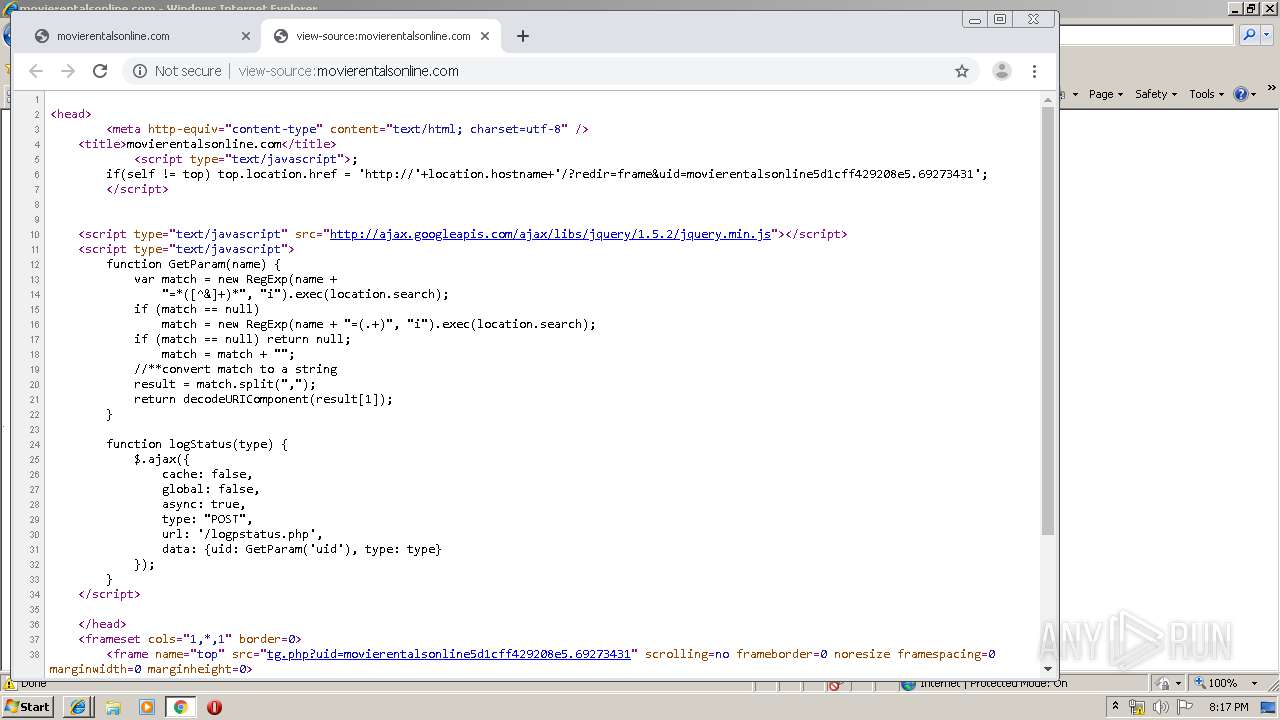Click the meta http-equiv content-type line
This screenshot has width=1280, height=720.
click(347, 129)
